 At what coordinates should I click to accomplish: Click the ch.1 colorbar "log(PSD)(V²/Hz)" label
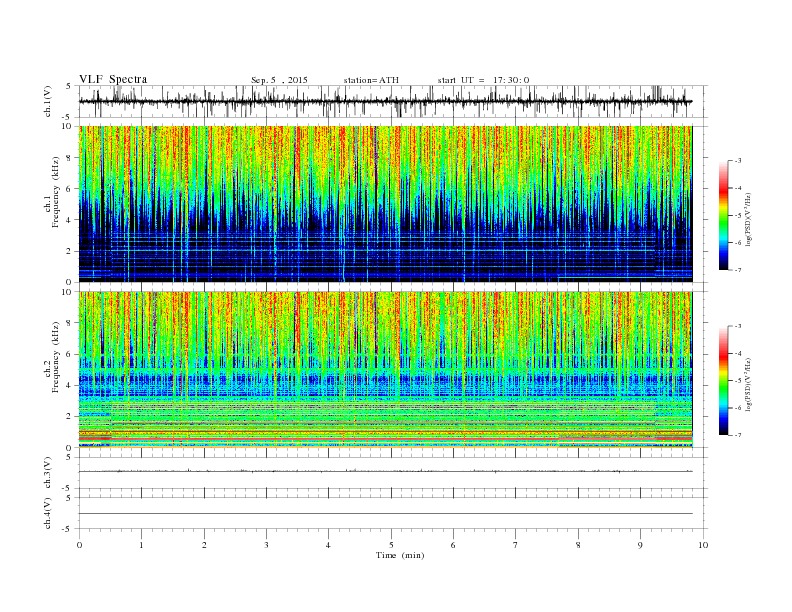click(749, 219)
